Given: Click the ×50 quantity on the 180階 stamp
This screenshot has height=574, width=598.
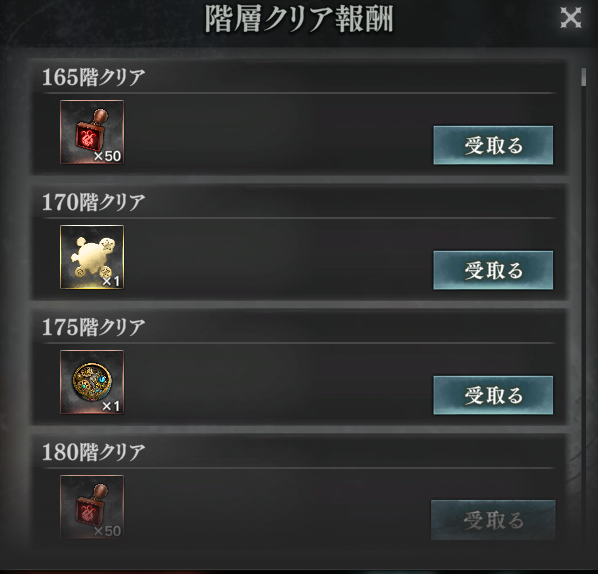Looking at the screenshot, I should click(x=107, y=531).
